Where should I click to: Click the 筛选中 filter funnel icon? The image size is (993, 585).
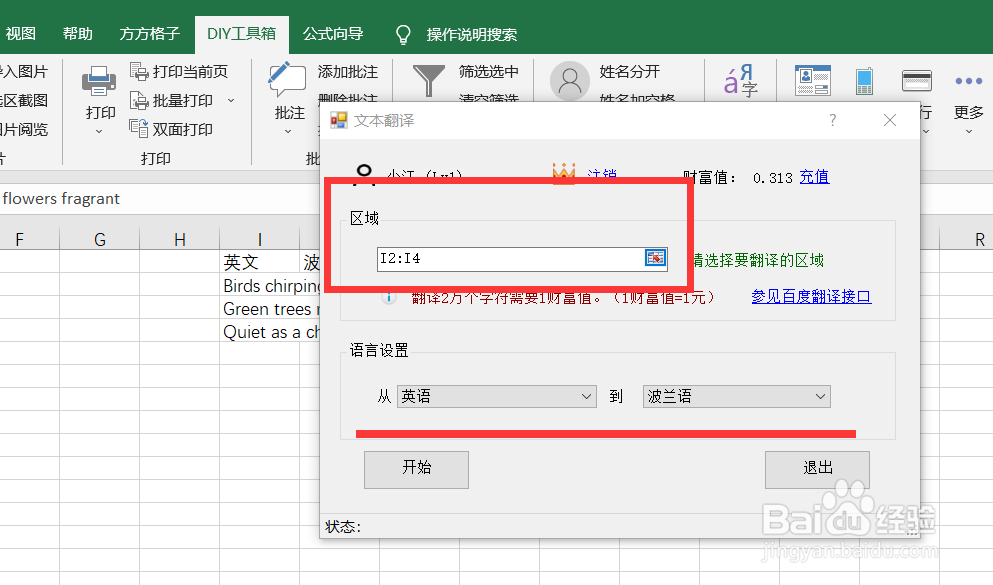tap(428, 78)
